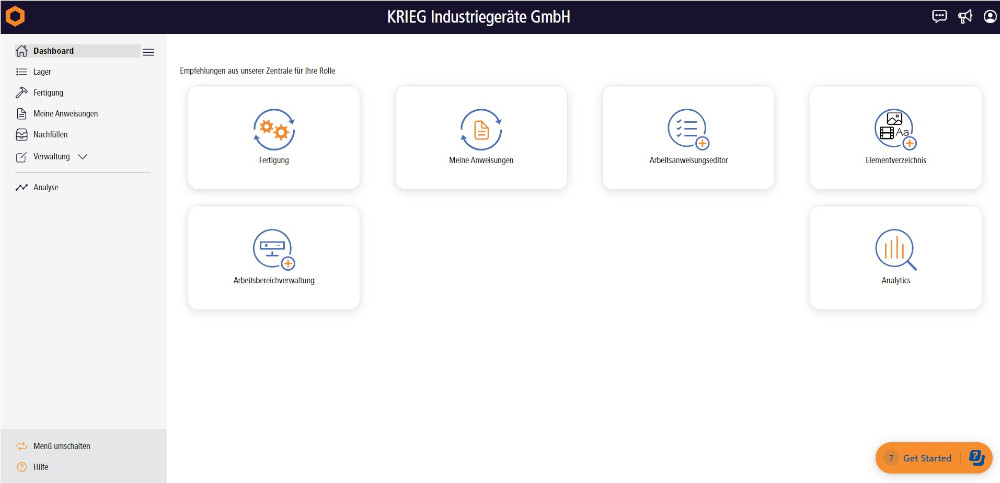This screenshot has width=1000, height=483.
Task: Open the Elementverzeichnis media tile icon
Action: pyautogui.click(x=895, y=129)
